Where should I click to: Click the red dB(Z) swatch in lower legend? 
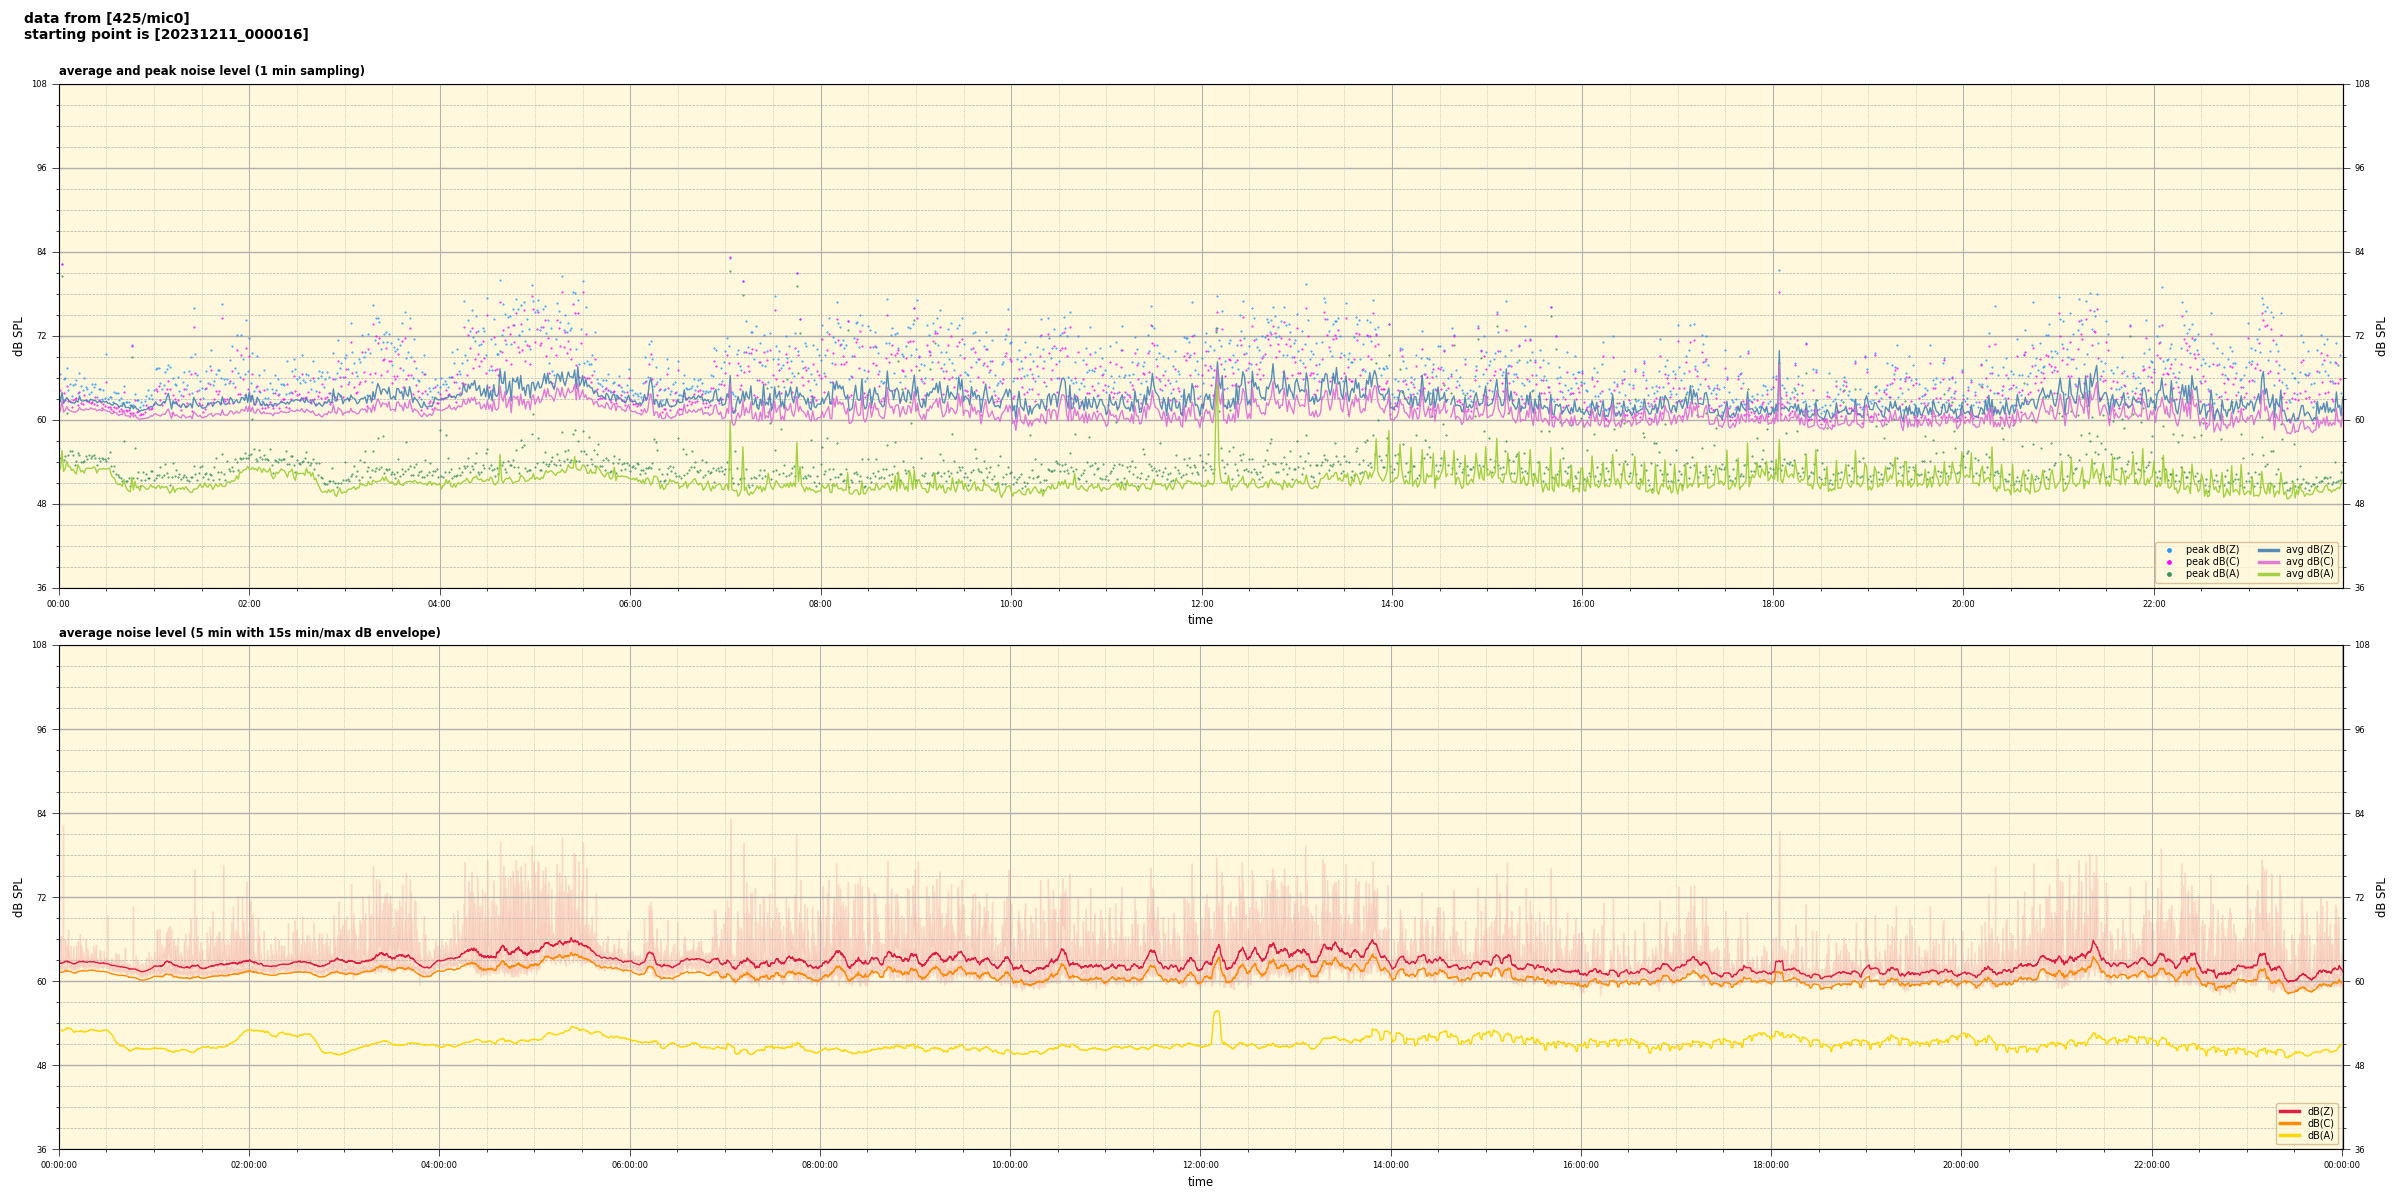click(2290, 1111)
